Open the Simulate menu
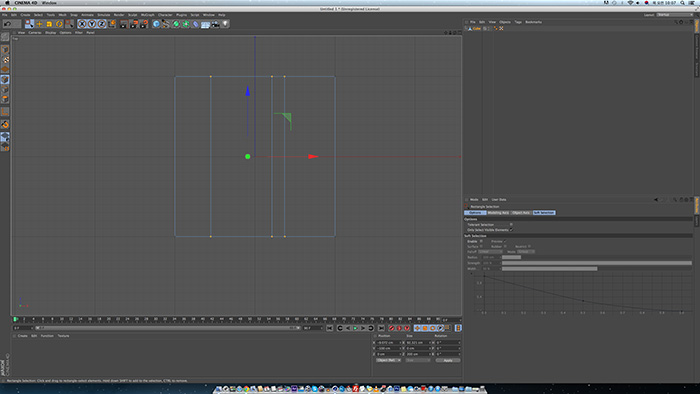 coord(104,15)
